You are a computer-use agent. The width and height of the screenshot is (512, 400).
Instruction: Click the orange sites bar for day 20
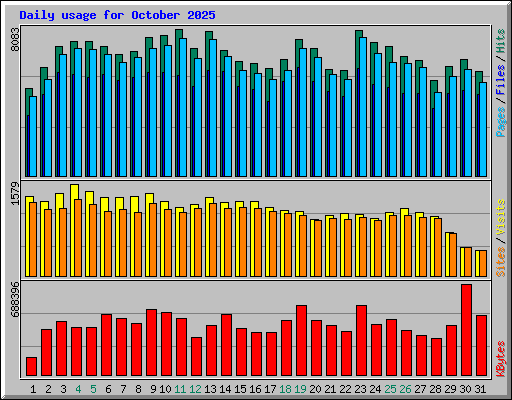coord(318,248)
